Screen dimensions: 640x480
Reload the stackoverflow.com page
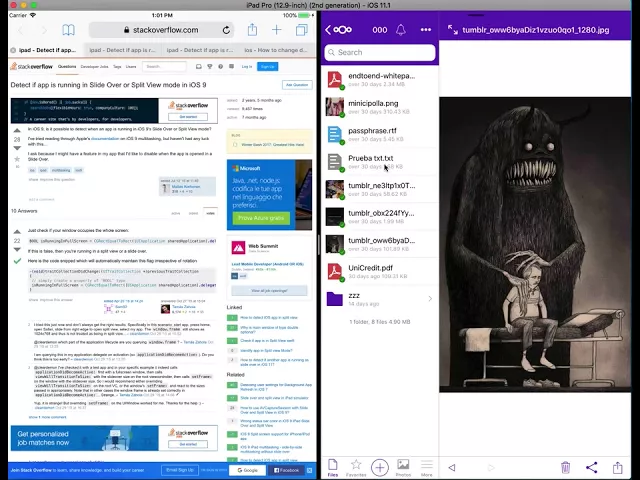click(x=226, y=30)
